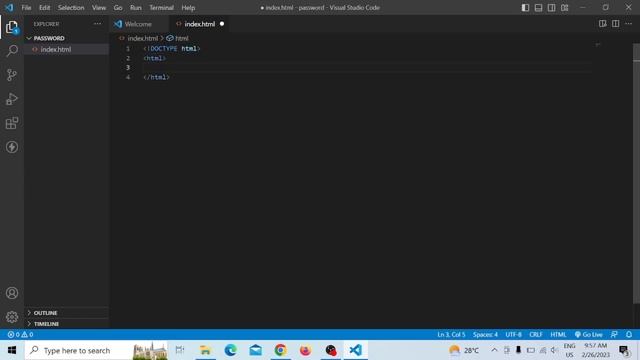Open the File menu
Image resolution: width=640 pixels, height=360 pixels.
(x=26, y=8)
